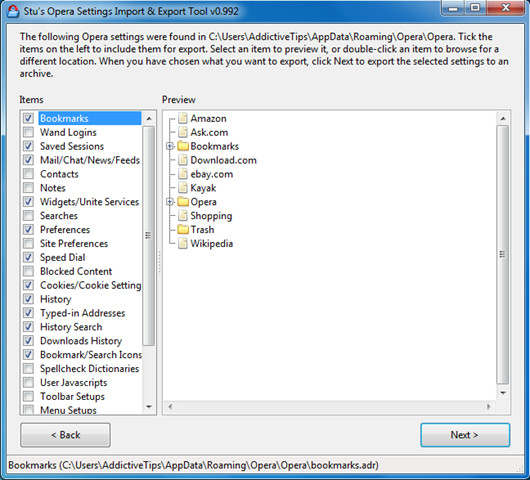Enable the Wand Logins checkbox
Screen dimensions: 530x480
pos(28,132)
